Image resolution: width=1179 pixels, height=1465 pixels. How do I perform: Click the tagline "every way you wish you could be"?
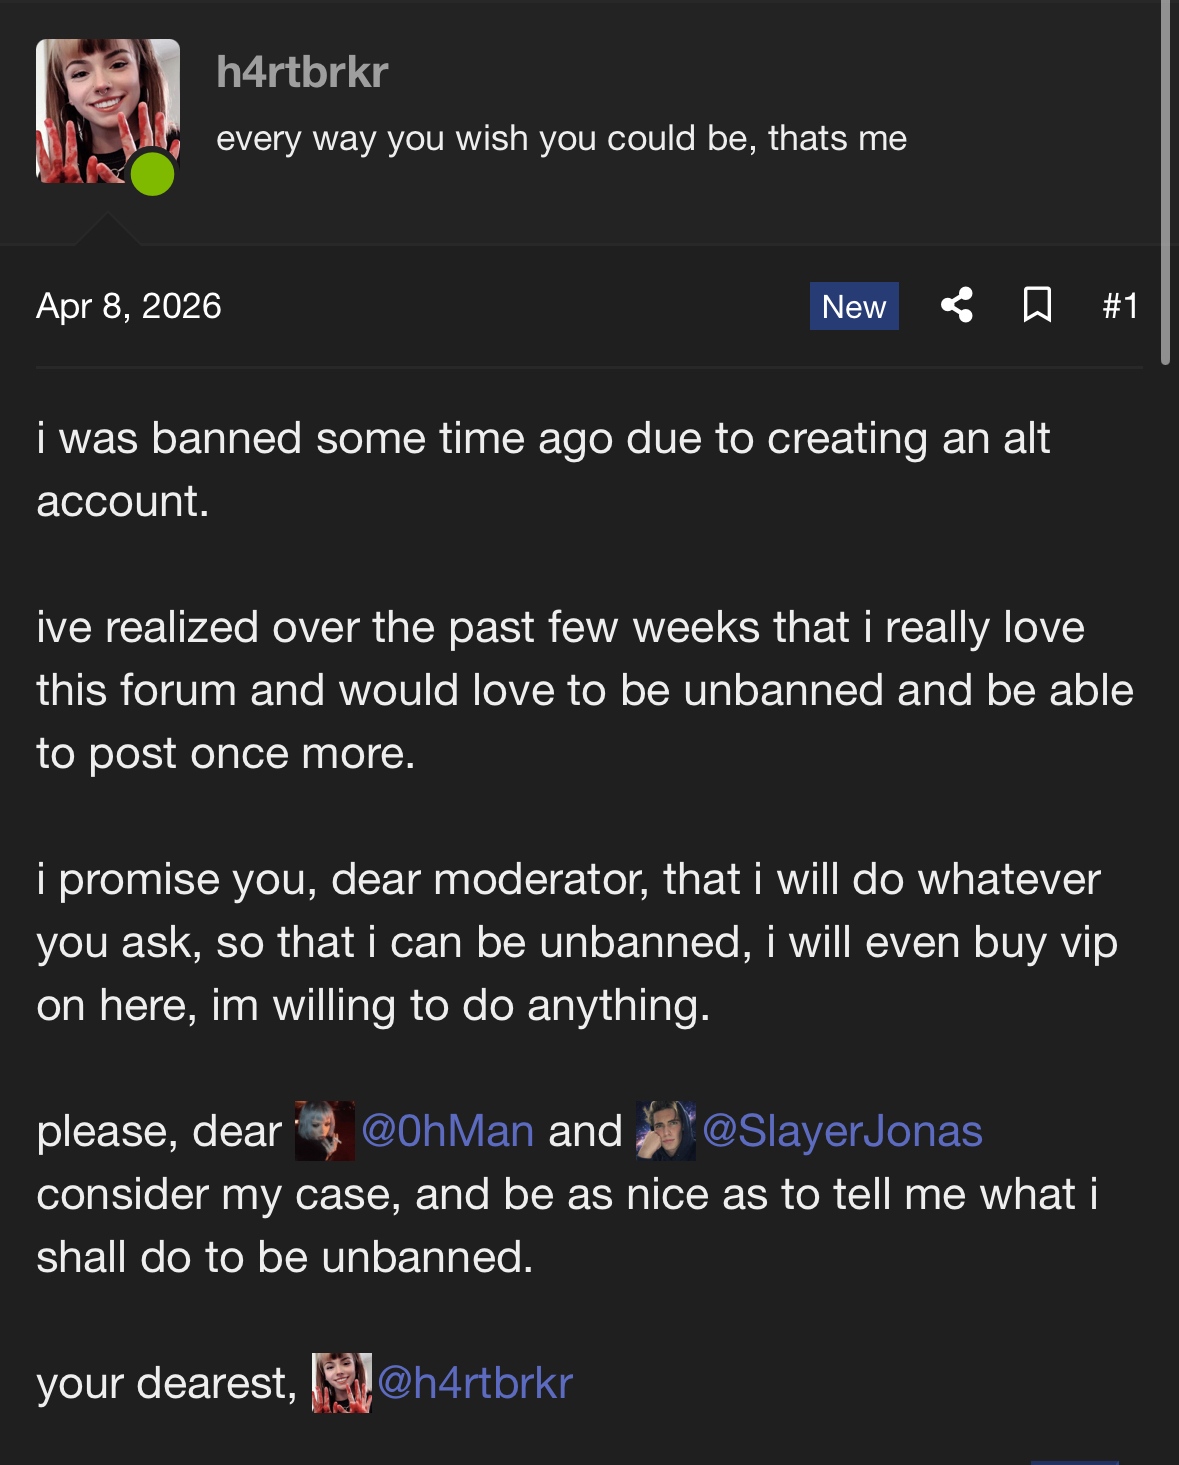tap(561, 138)
